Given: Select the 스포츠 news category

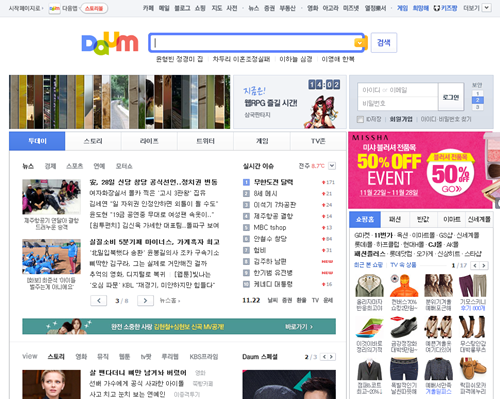Looking at the screenshot, I should [x=74, y=166].
